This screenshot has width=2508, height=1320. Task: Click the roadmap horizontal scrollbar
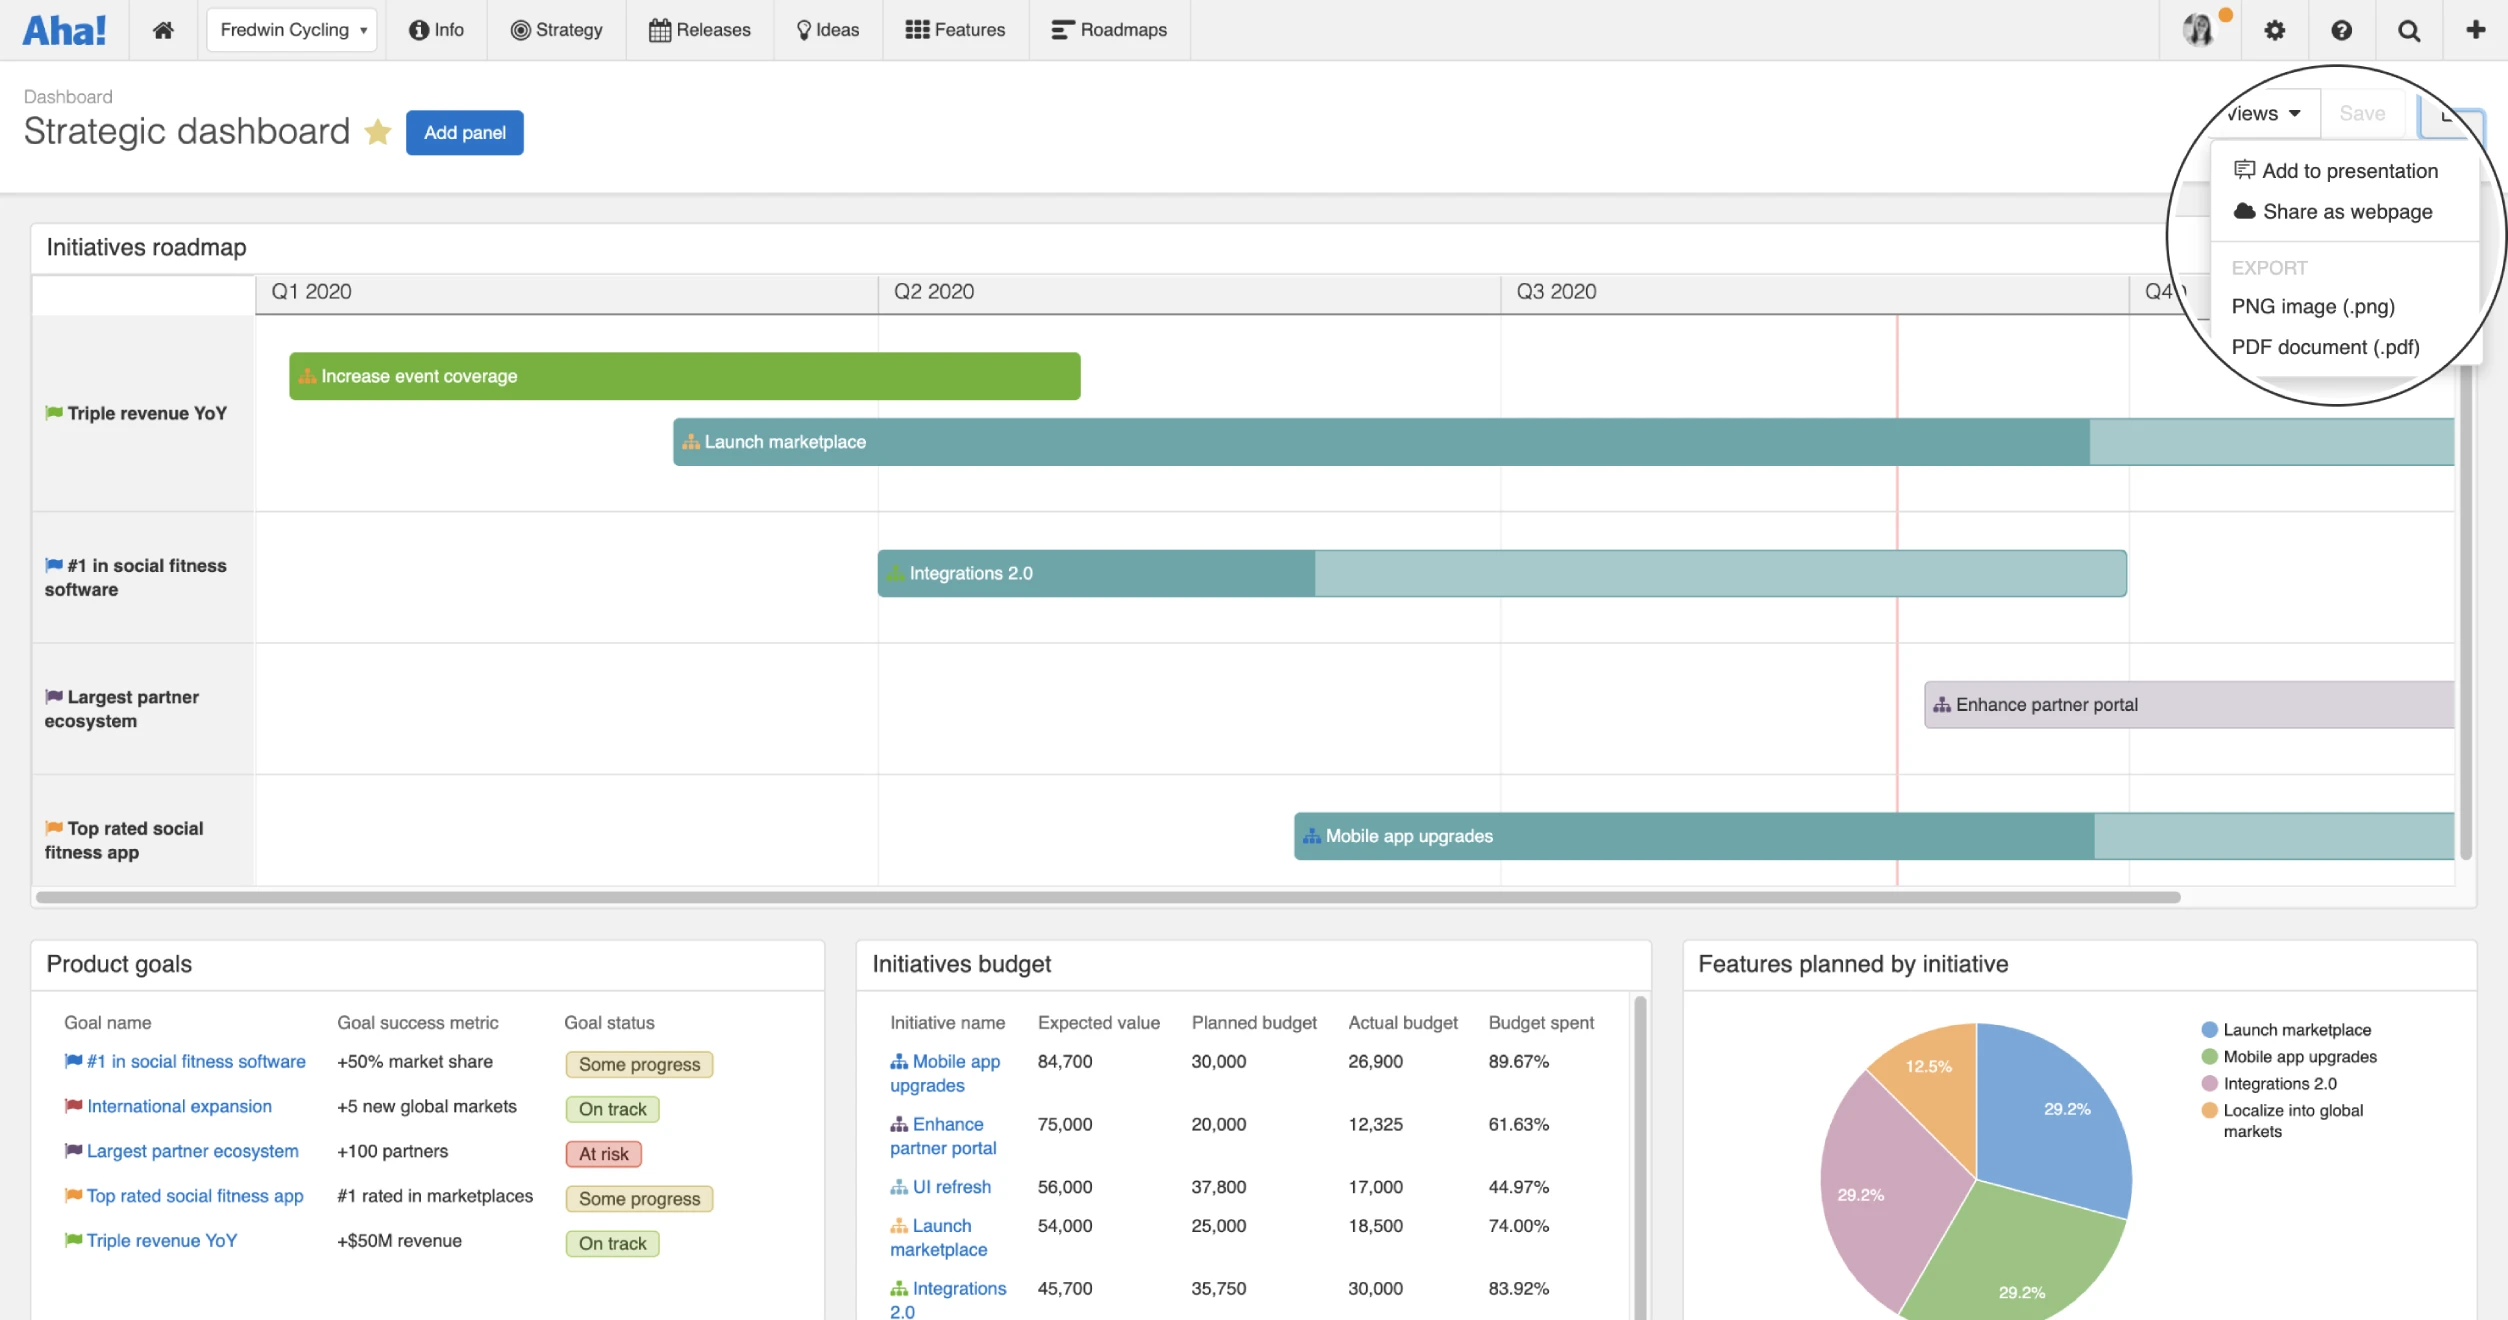click(x=1107, y=897)
